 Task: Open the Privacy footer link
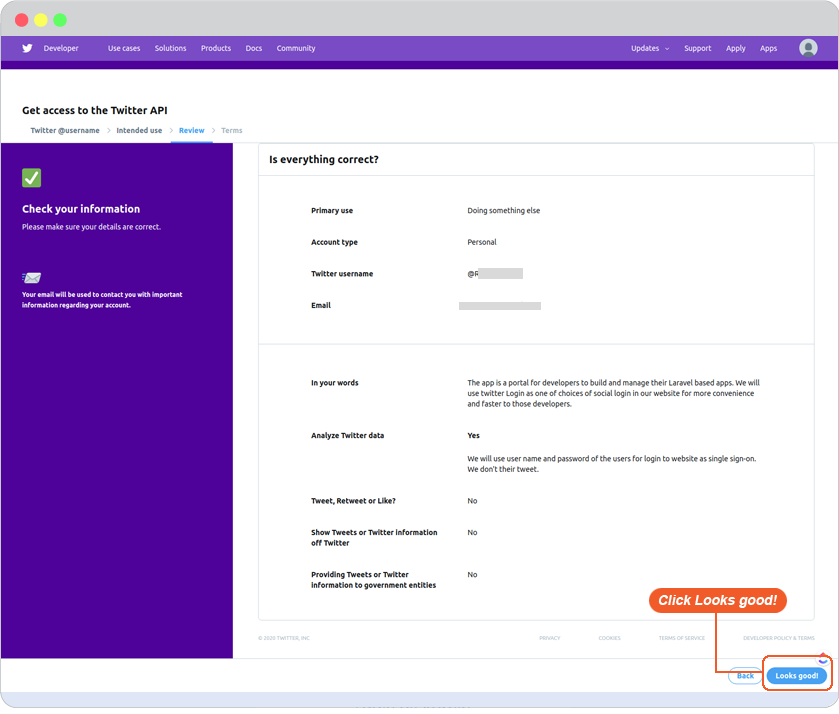550,638
